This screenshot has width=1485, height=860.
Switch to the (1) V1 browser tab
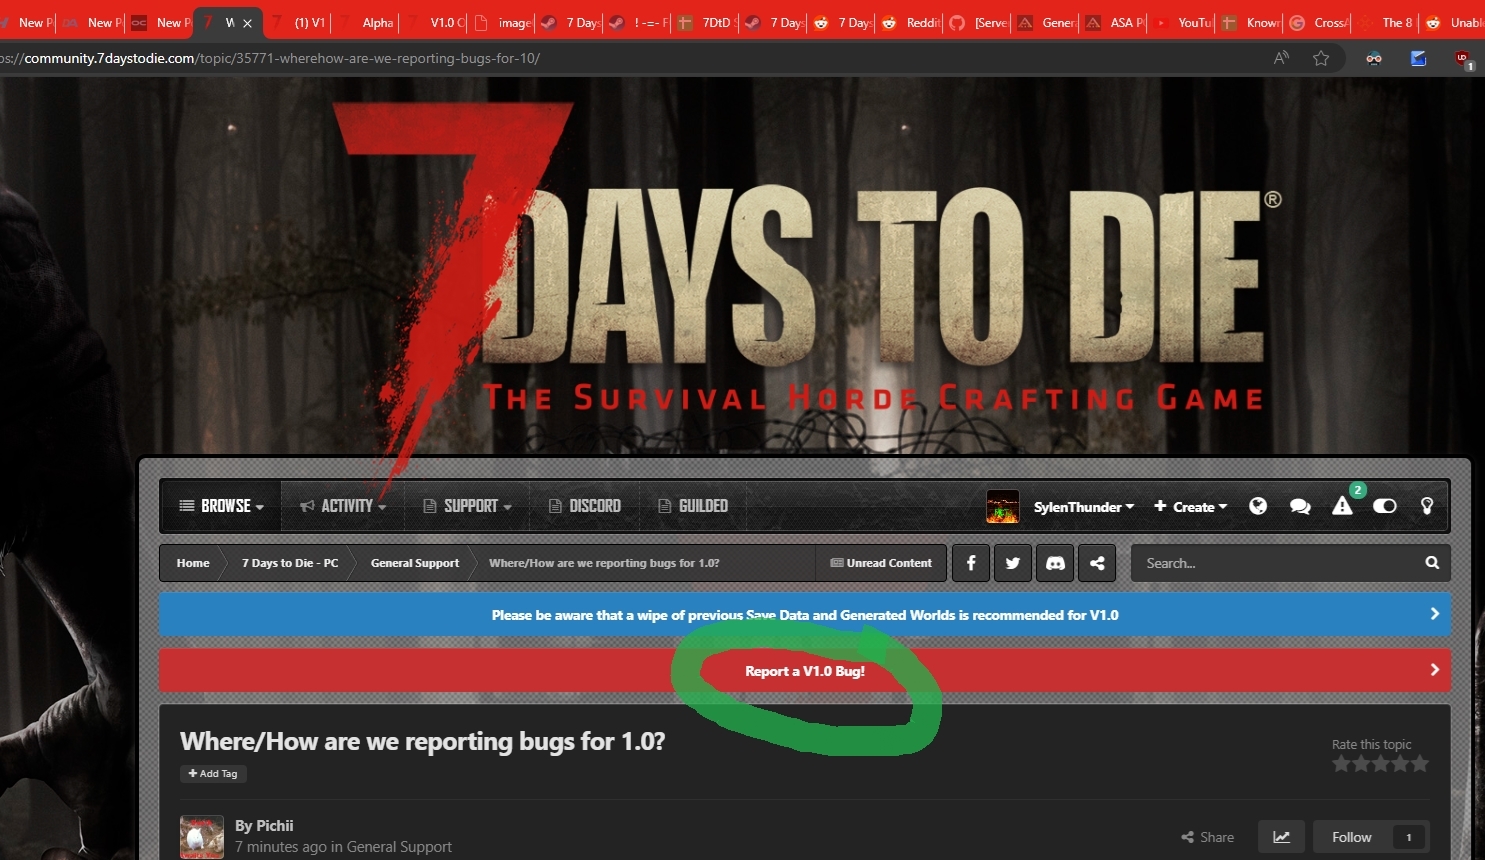coord(299,23)
